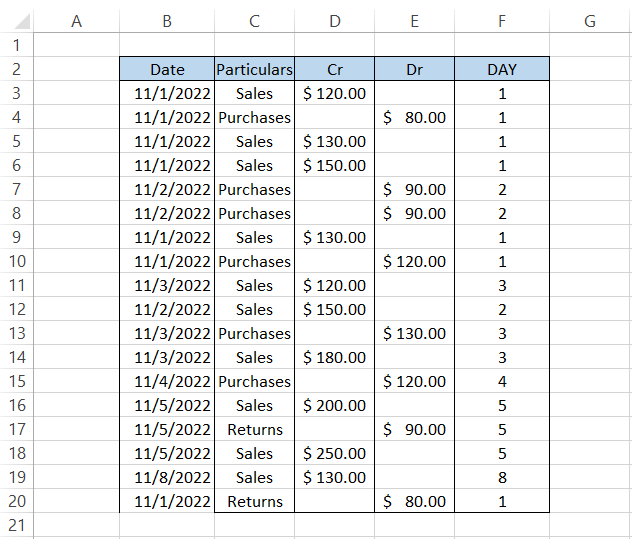Select the column D header
632x539 pixels.
(x=334, y=21)
